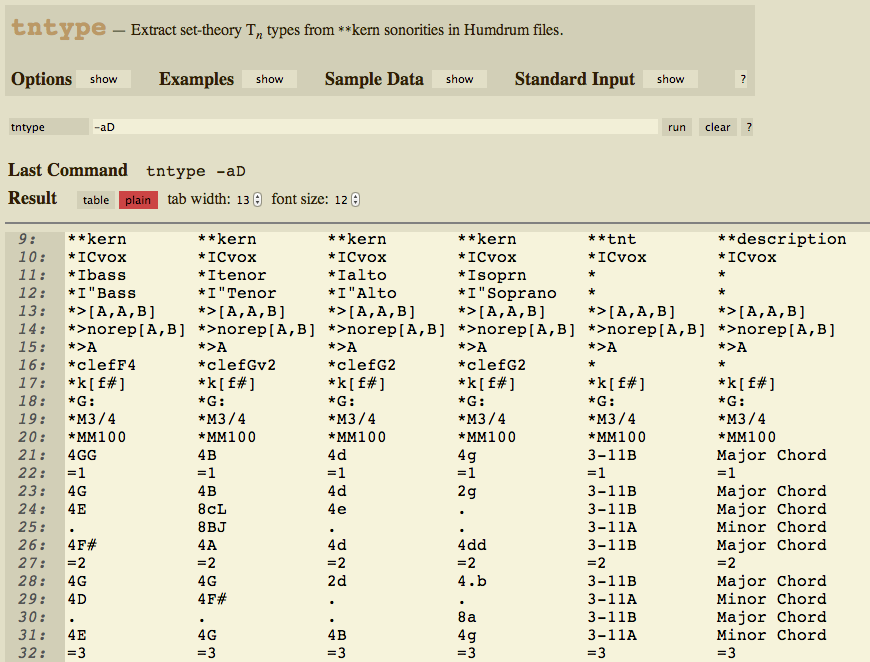Expand the Examples section

[269, 79]
